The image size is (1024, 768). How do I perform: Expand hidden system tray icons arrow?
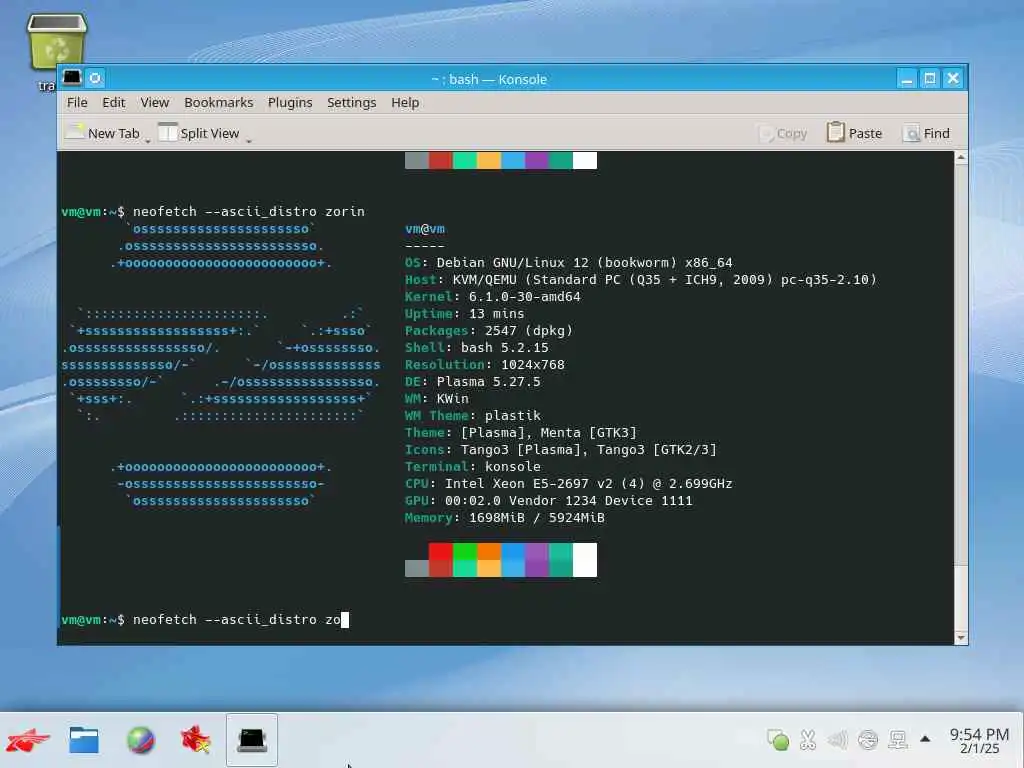click(925, 739)
